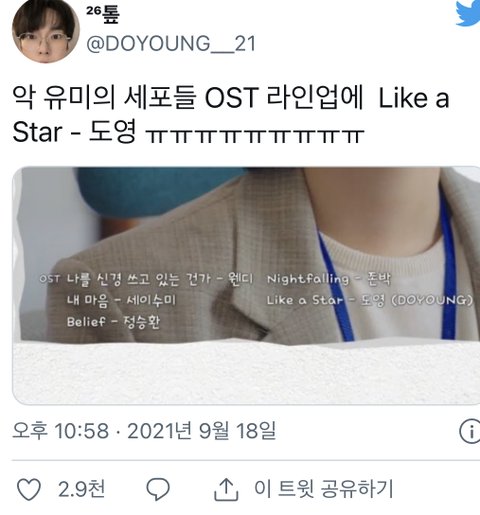The width and height of the screenshot is (480, 515).
Task: Click the 내 마음 - 세이수미 caption
Action: [121, 300]
